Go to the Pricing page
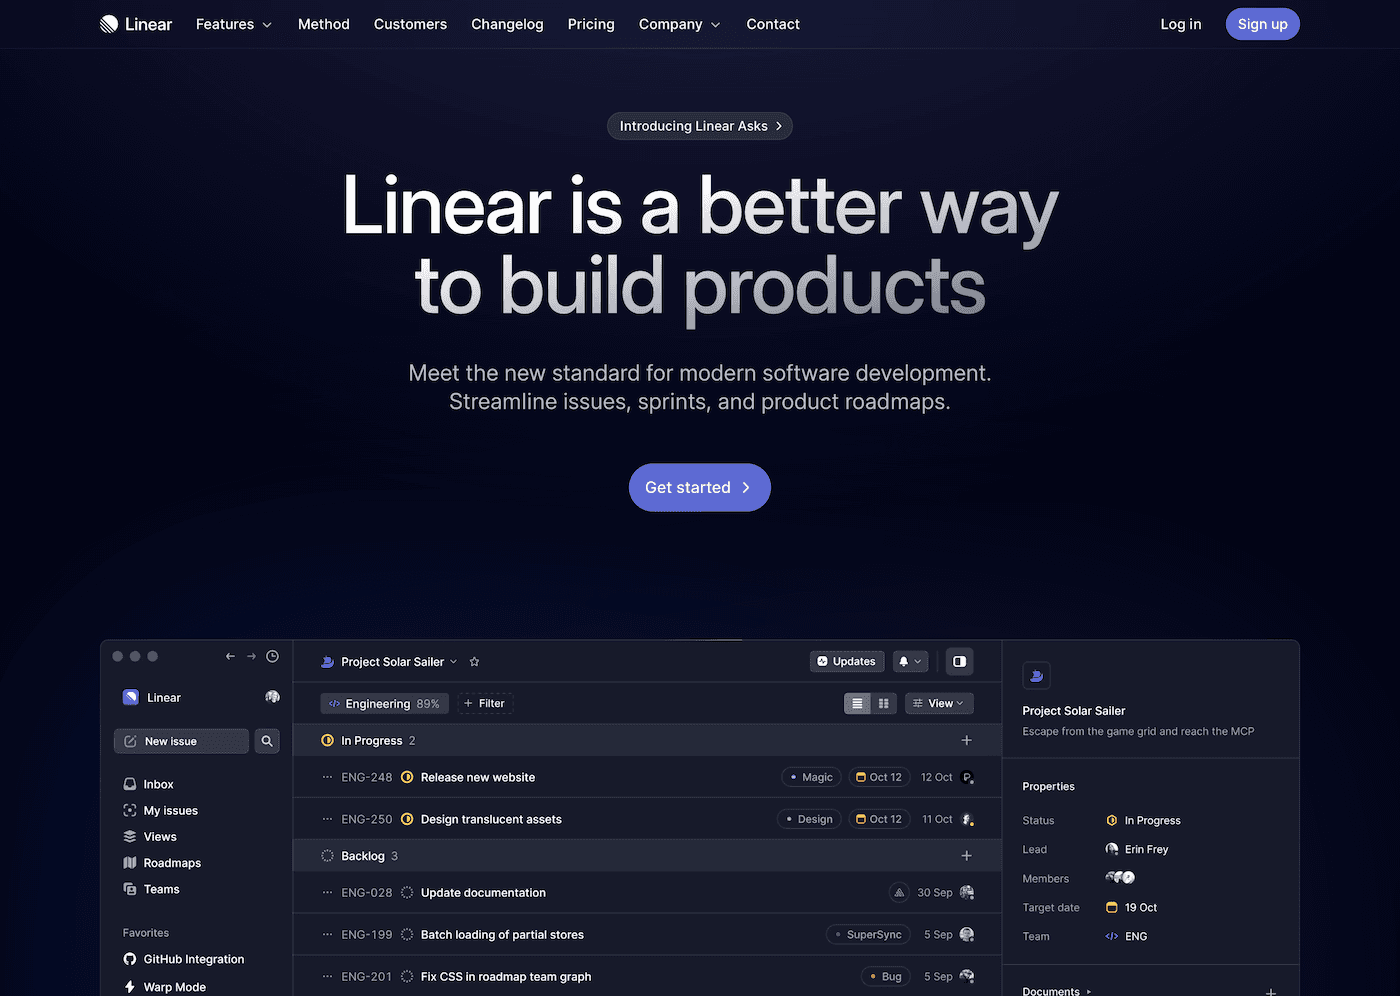Image resolution: width=1400 pixels, height=996 pixels. point(591,24)
